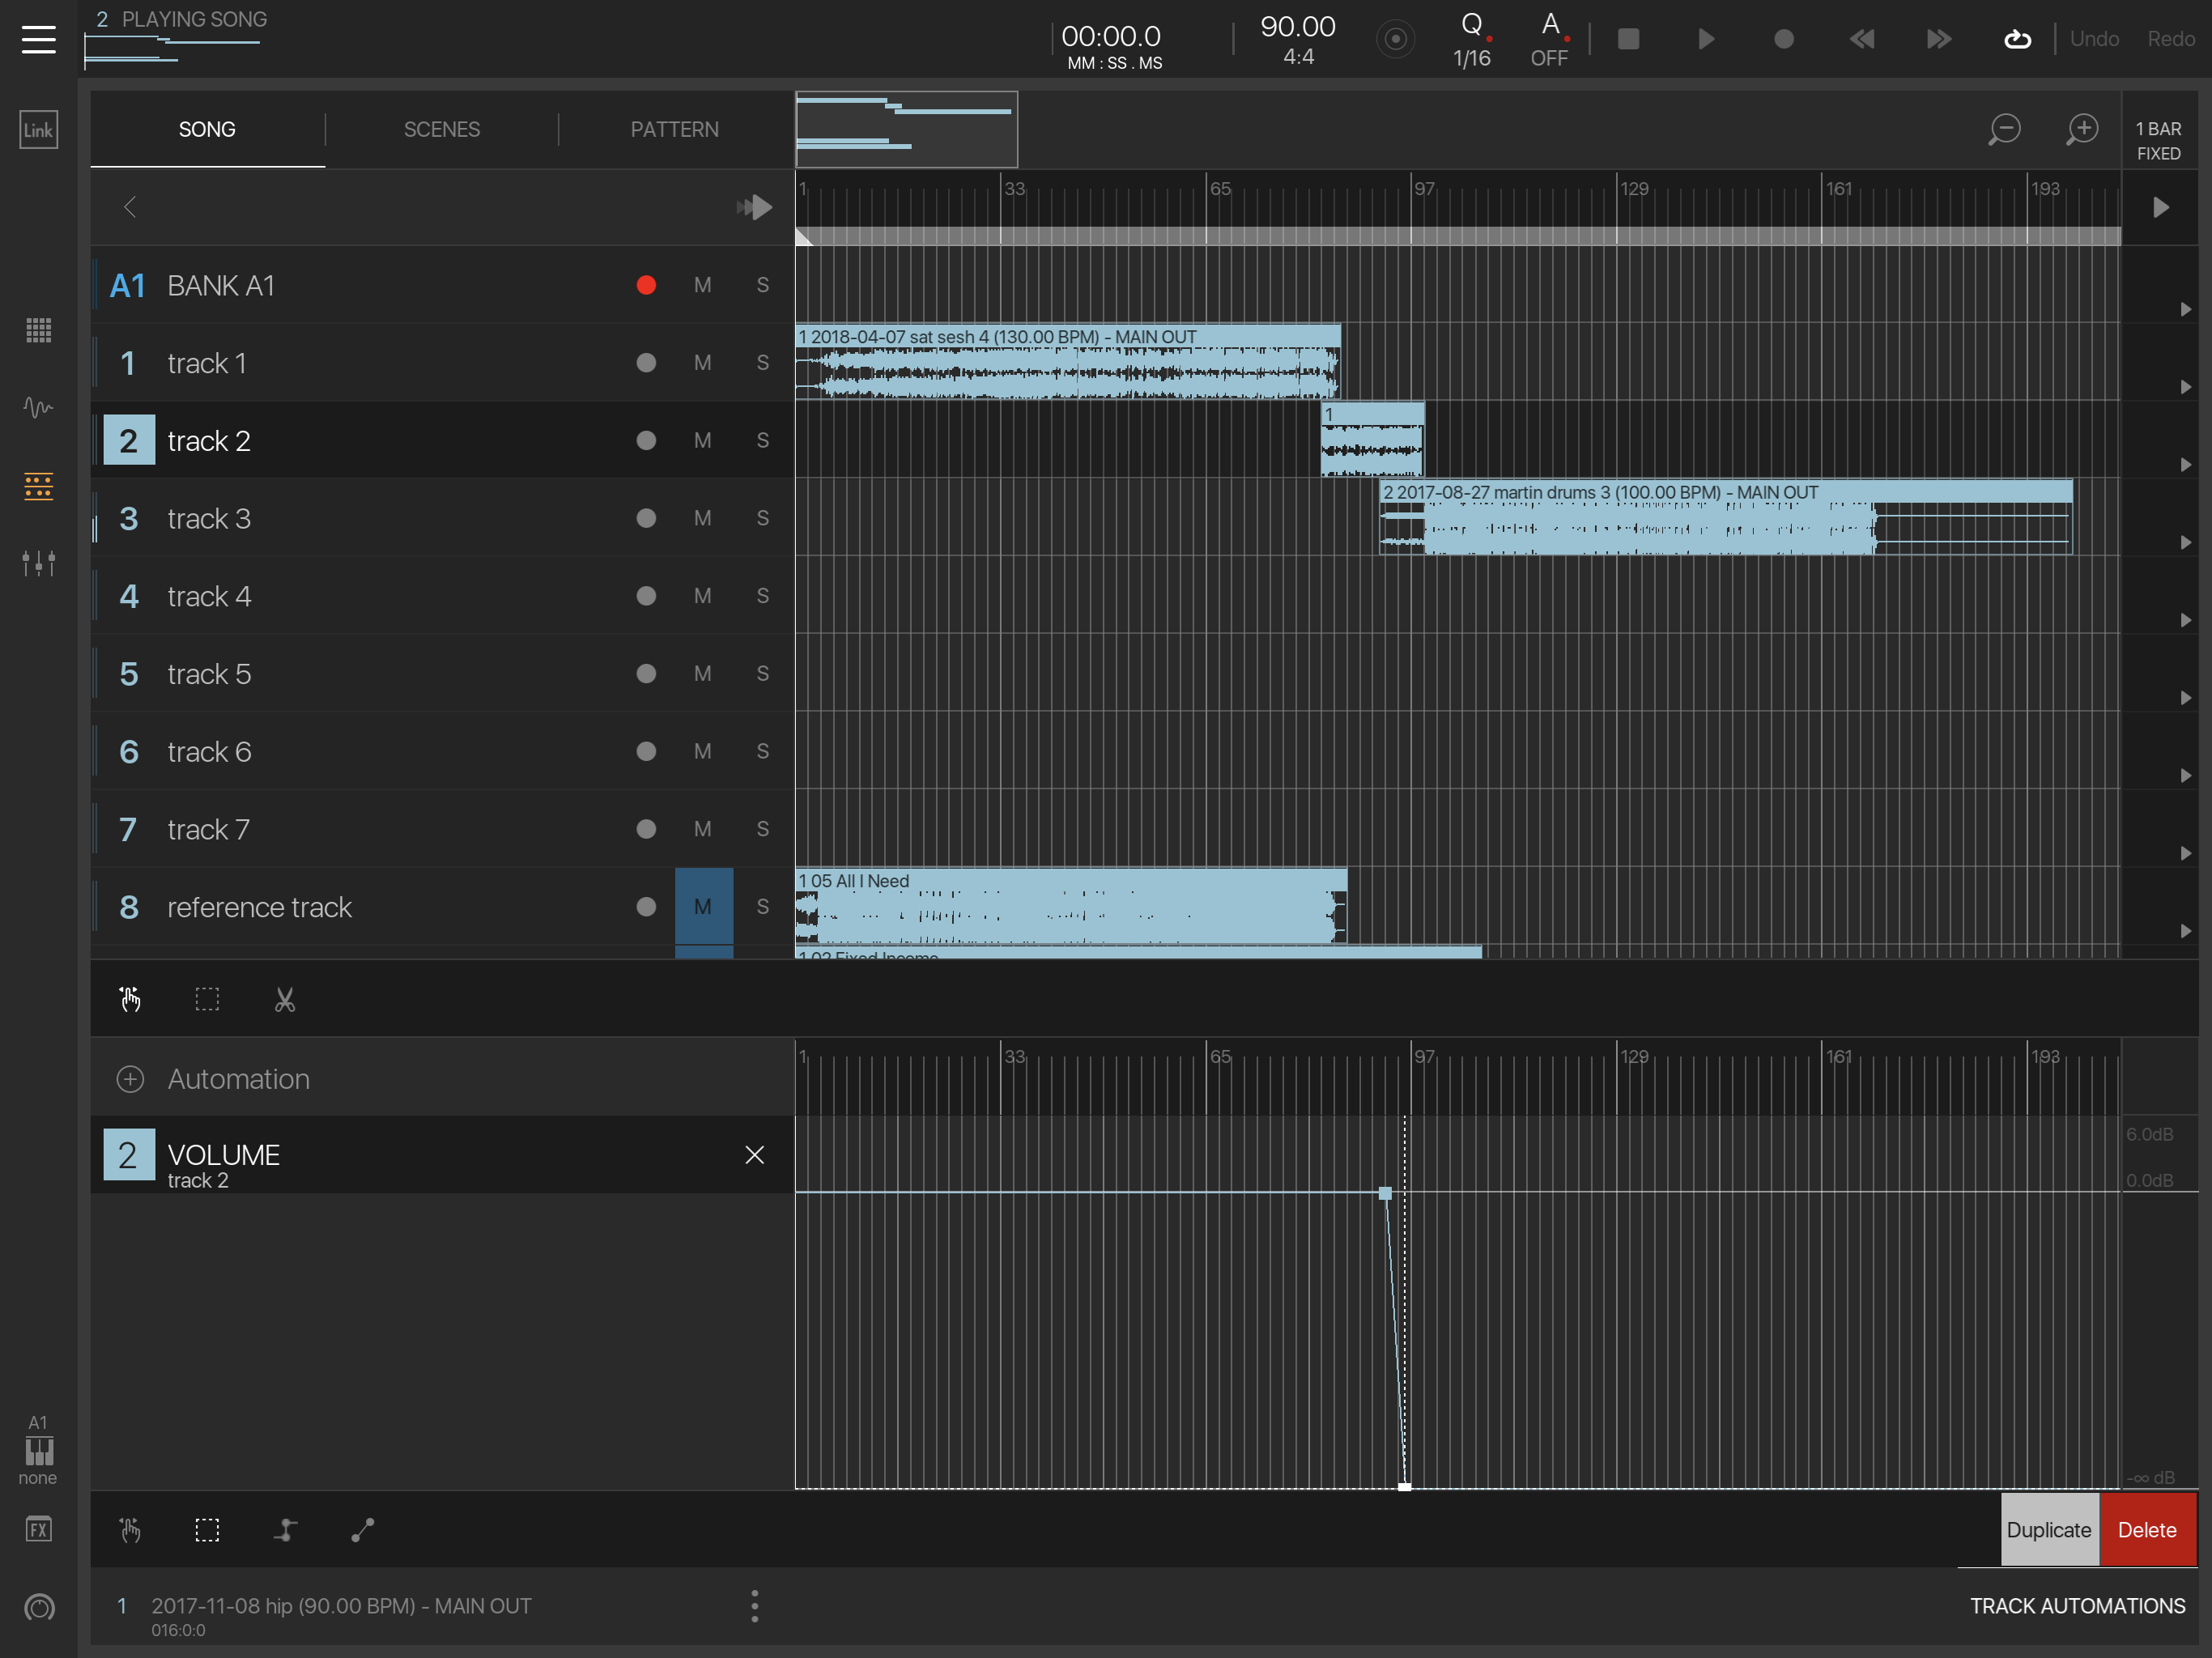Click the Redo button

(x=2171, y=39)
